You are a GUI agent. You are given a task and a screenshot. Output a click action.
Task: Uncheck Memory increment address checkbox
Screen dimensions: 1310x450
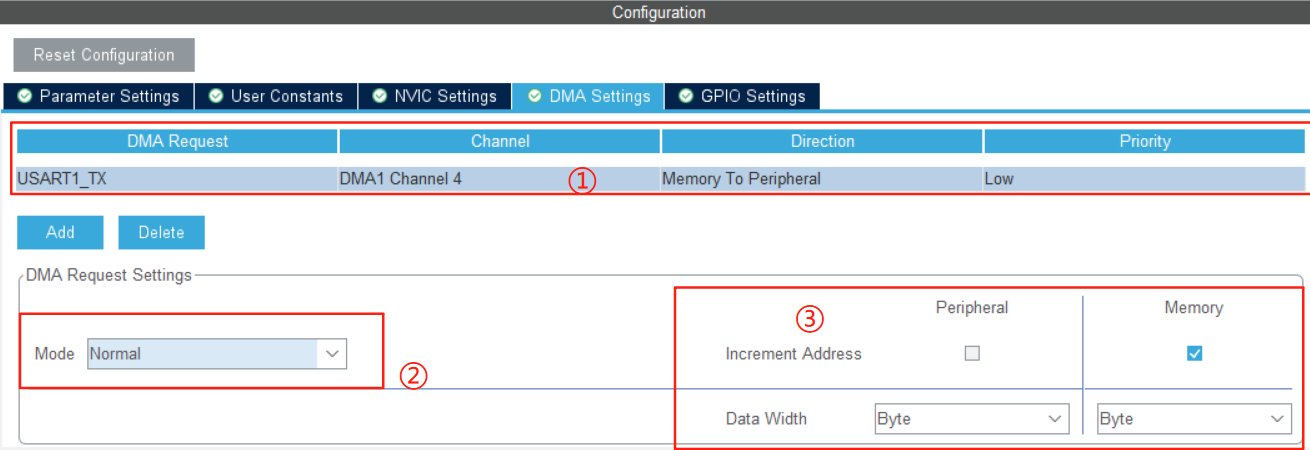coord(1194,353)
